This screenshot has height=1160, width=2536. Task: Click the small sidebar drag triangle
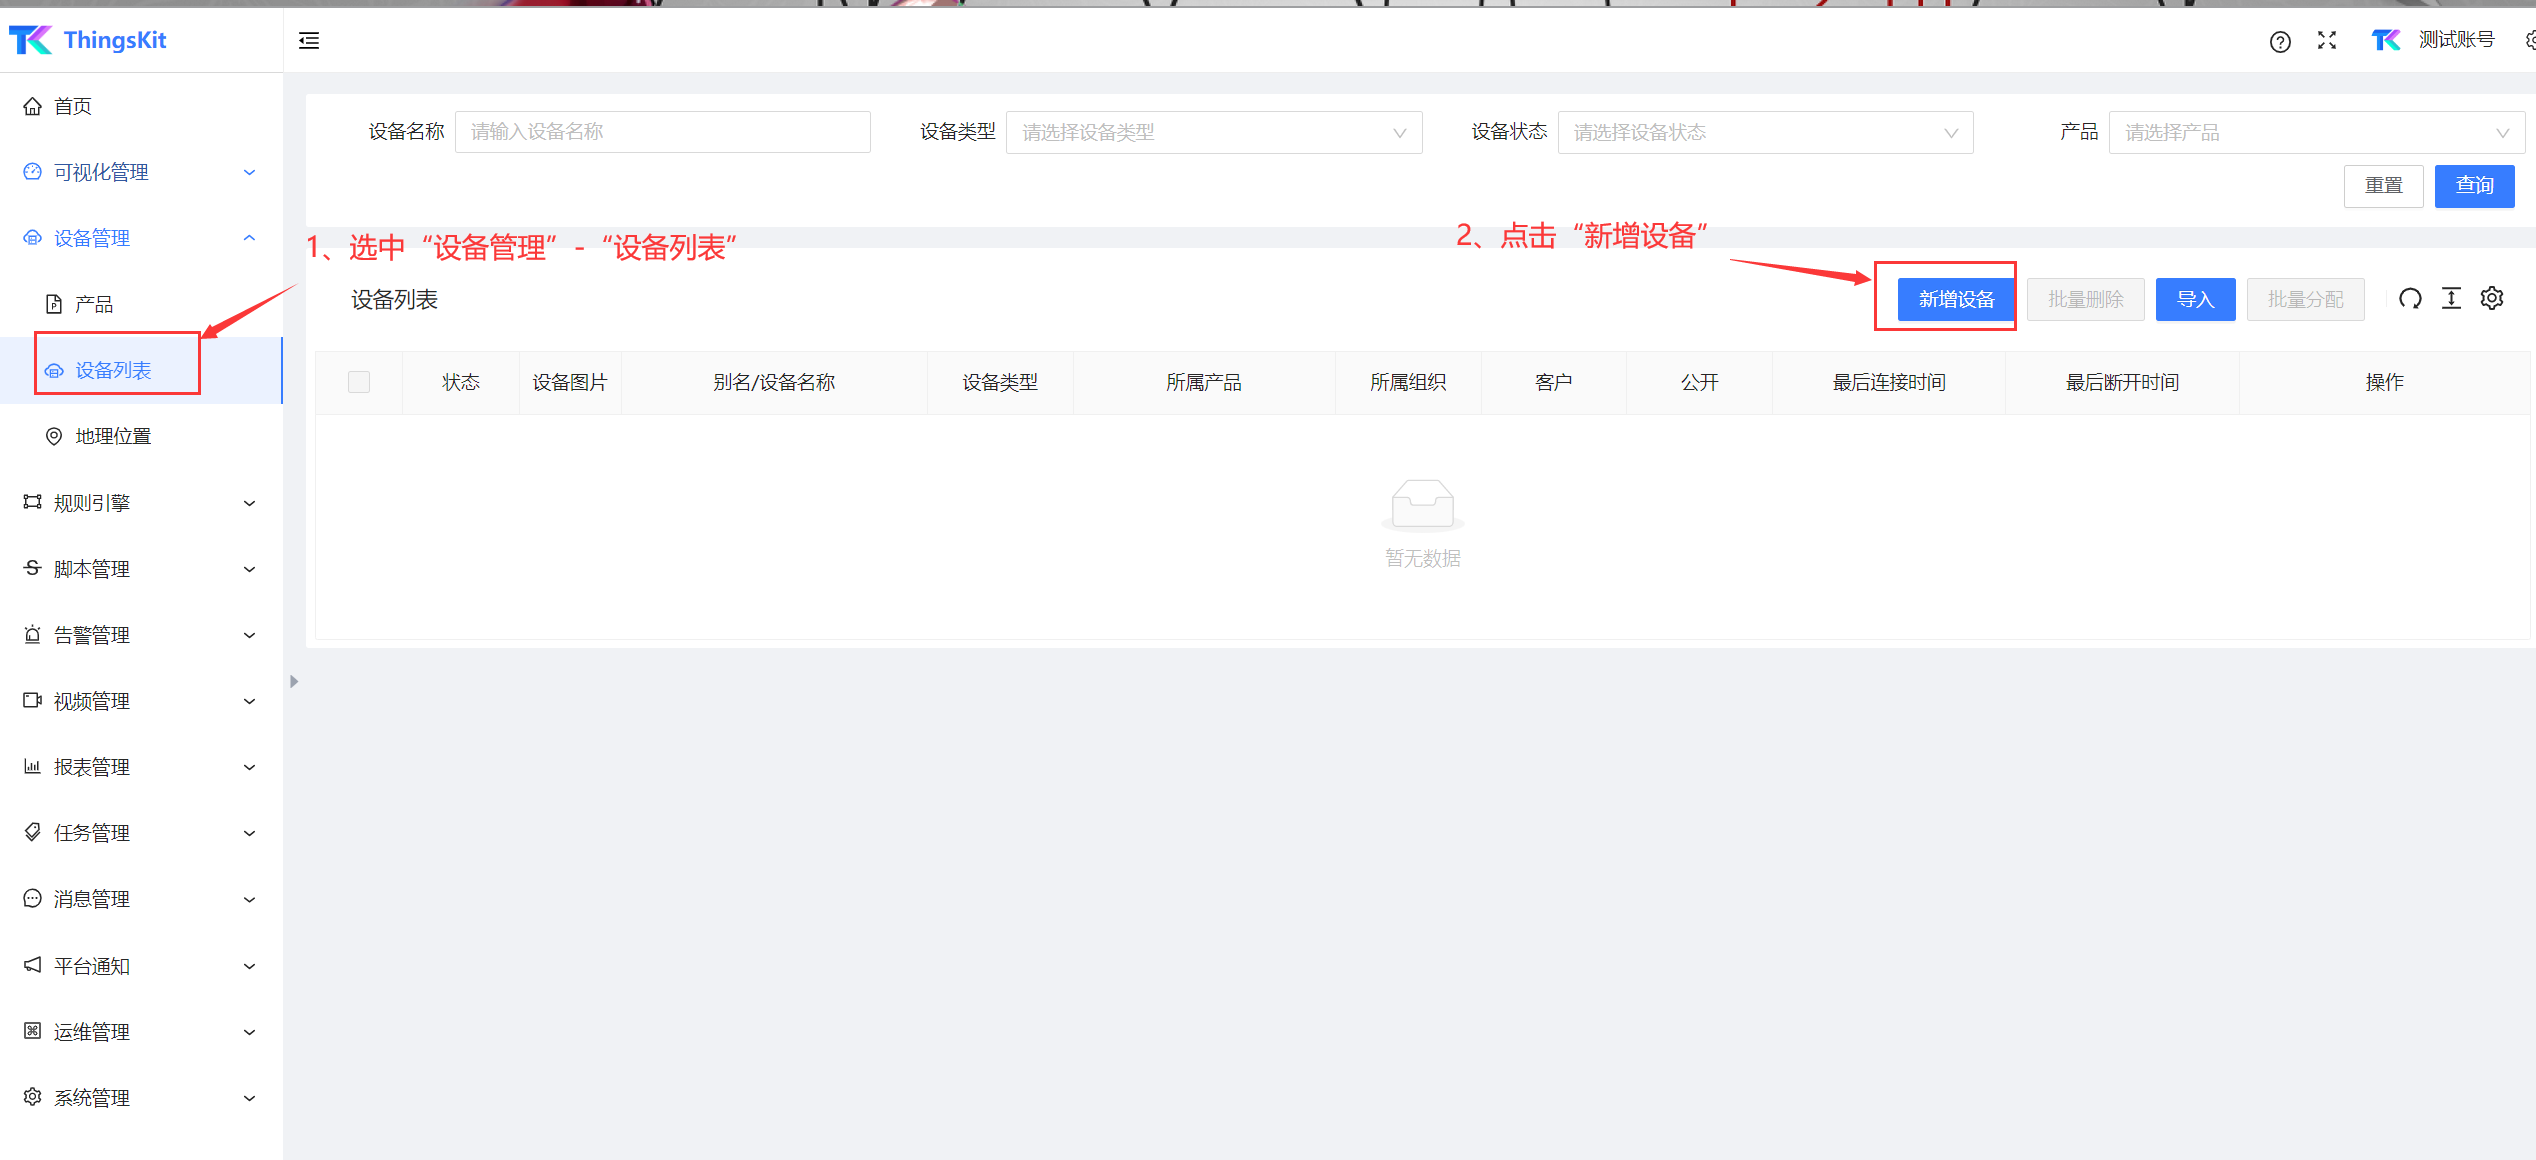tap(294, 682)
